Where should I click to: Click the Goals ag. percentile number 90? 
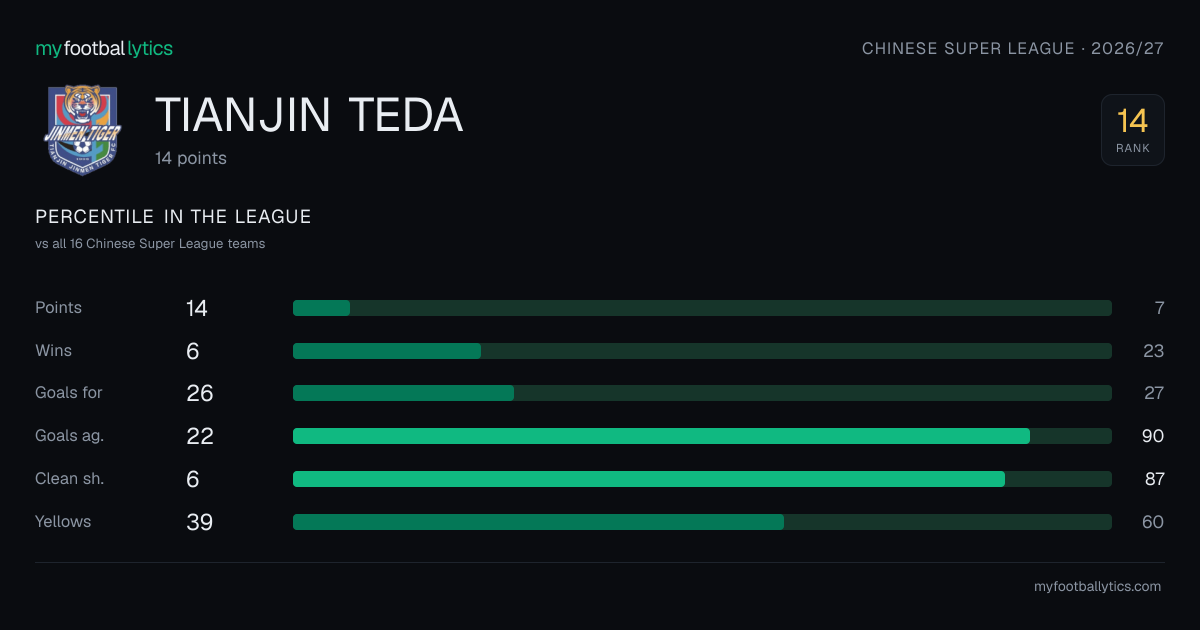pyautogui.click(x=1154, y=436)
